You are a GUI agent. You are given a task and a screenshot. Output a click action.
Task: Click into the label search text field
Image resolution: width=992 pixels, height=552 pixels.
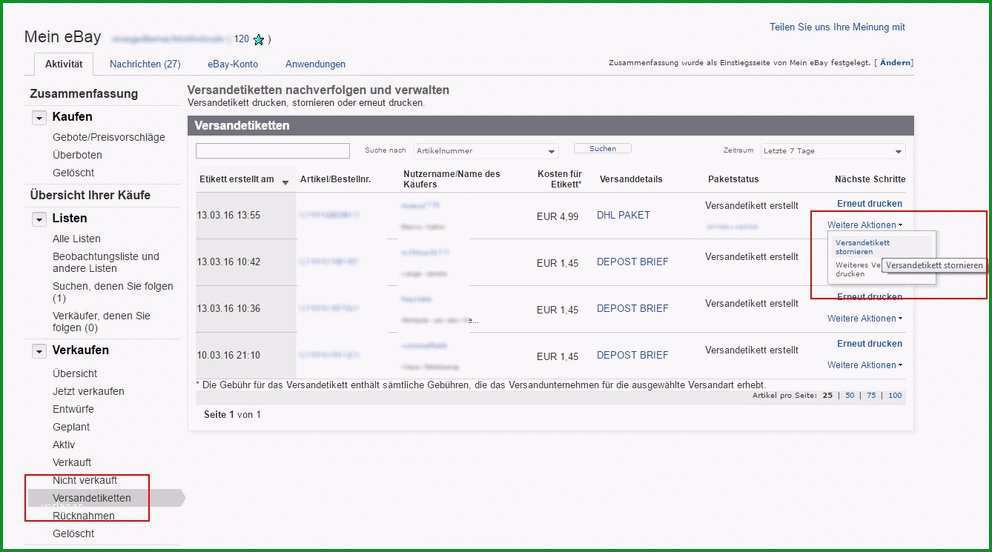point(273,150)
